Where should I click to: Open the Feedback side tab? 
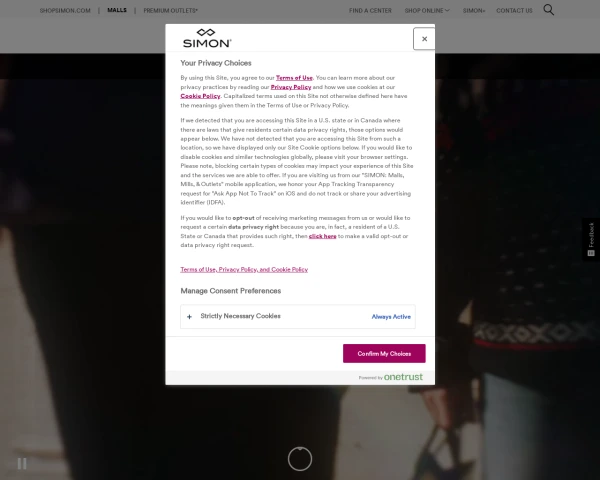591,239
